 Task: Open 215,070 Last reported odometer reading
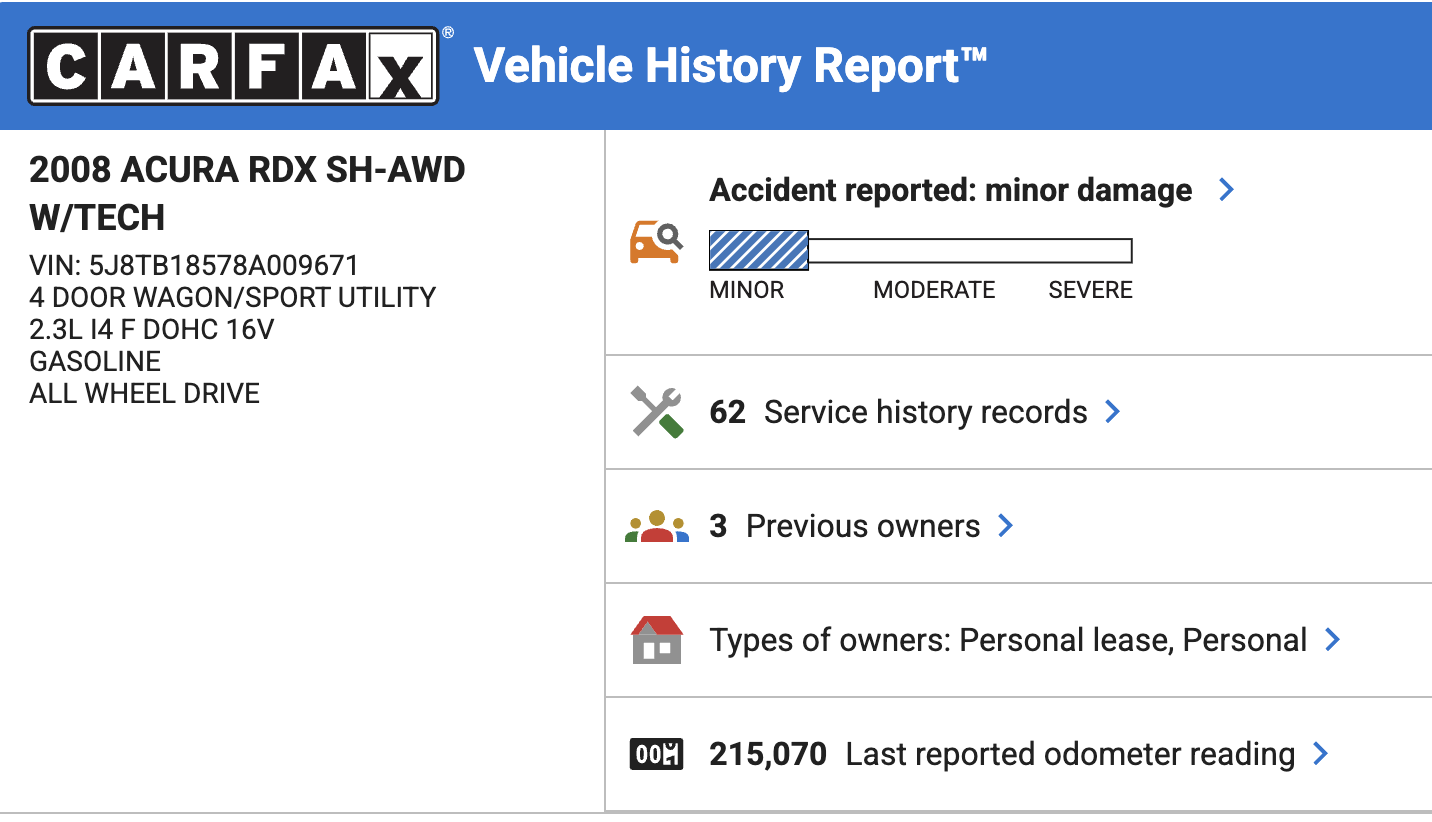[1002, 754]
